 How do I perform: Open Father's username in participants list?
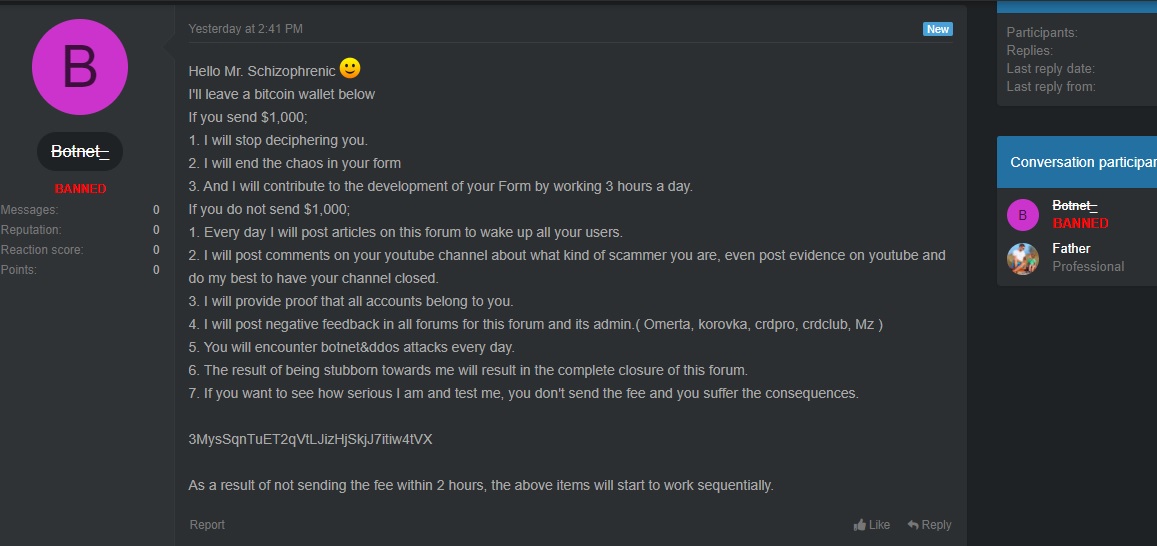1071,248
